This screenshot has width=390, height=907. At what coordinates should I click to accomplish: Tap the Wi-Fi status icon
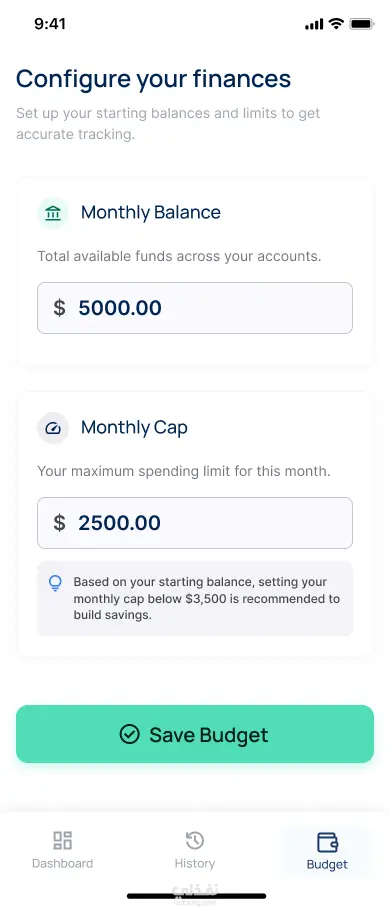[336, 24]
